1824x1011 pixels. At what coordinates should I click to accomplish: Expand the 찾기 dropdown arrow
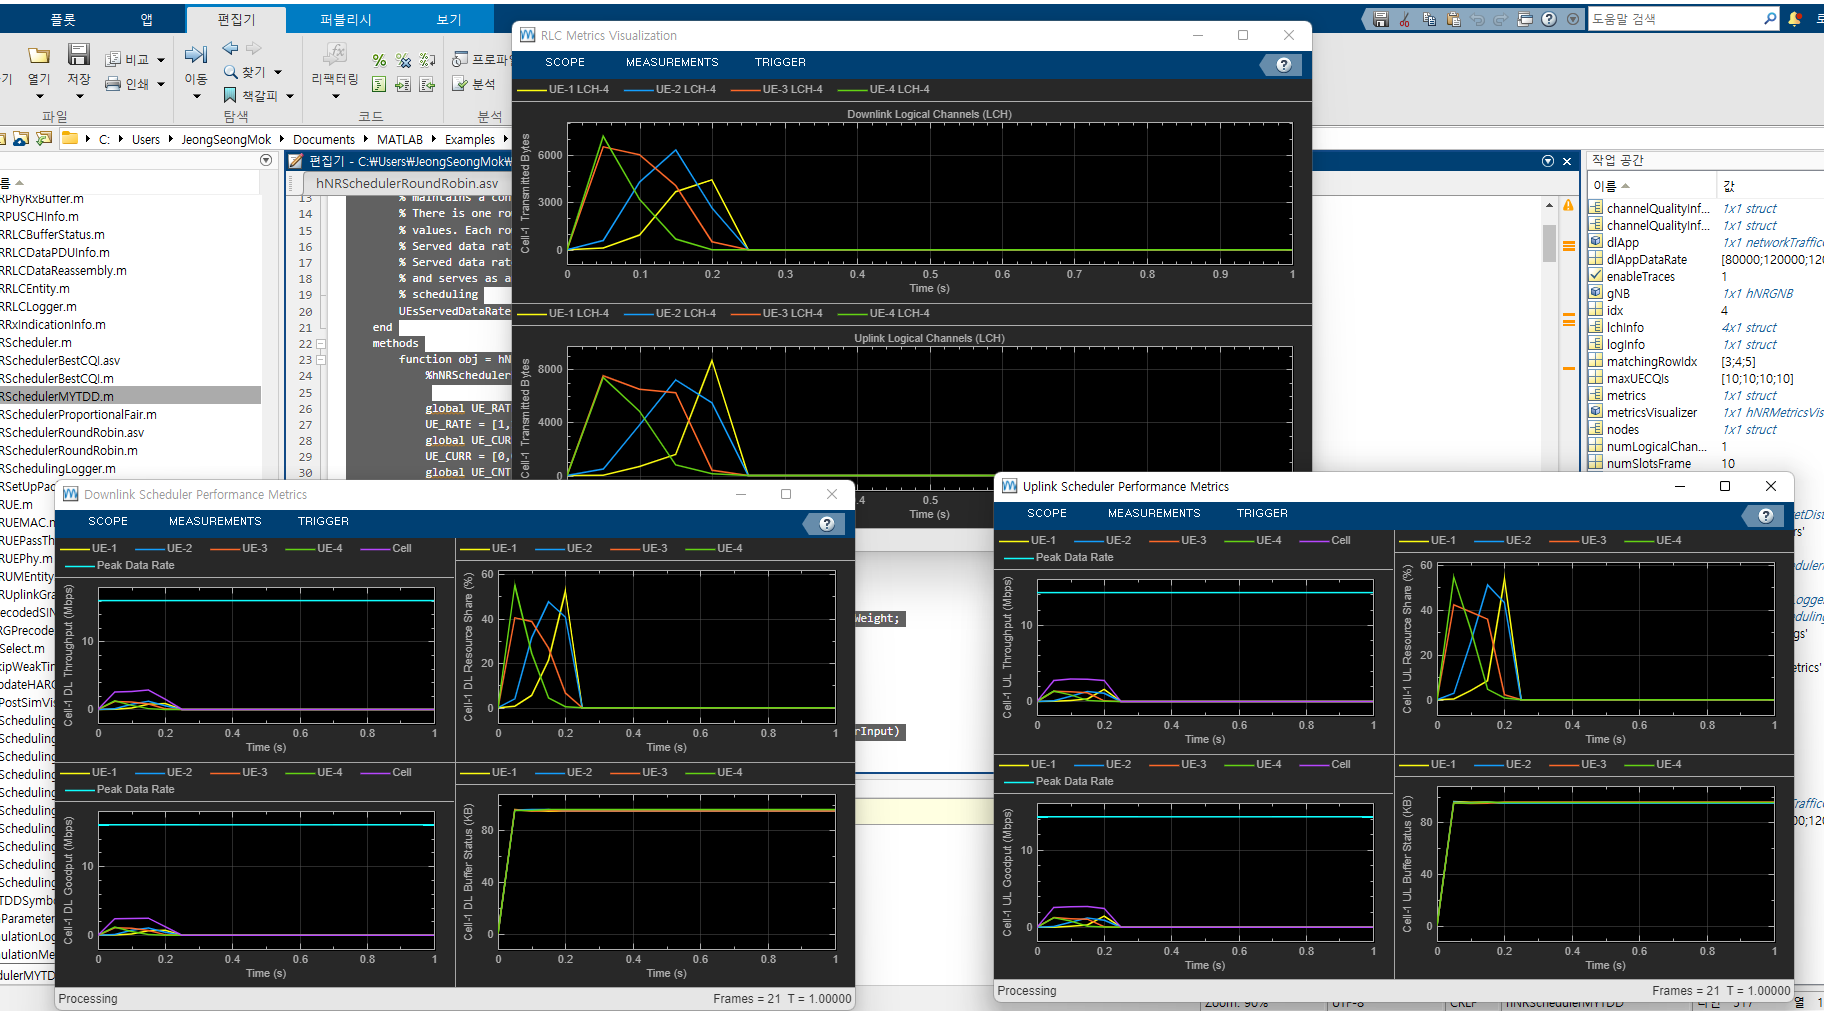click(278, 72)
